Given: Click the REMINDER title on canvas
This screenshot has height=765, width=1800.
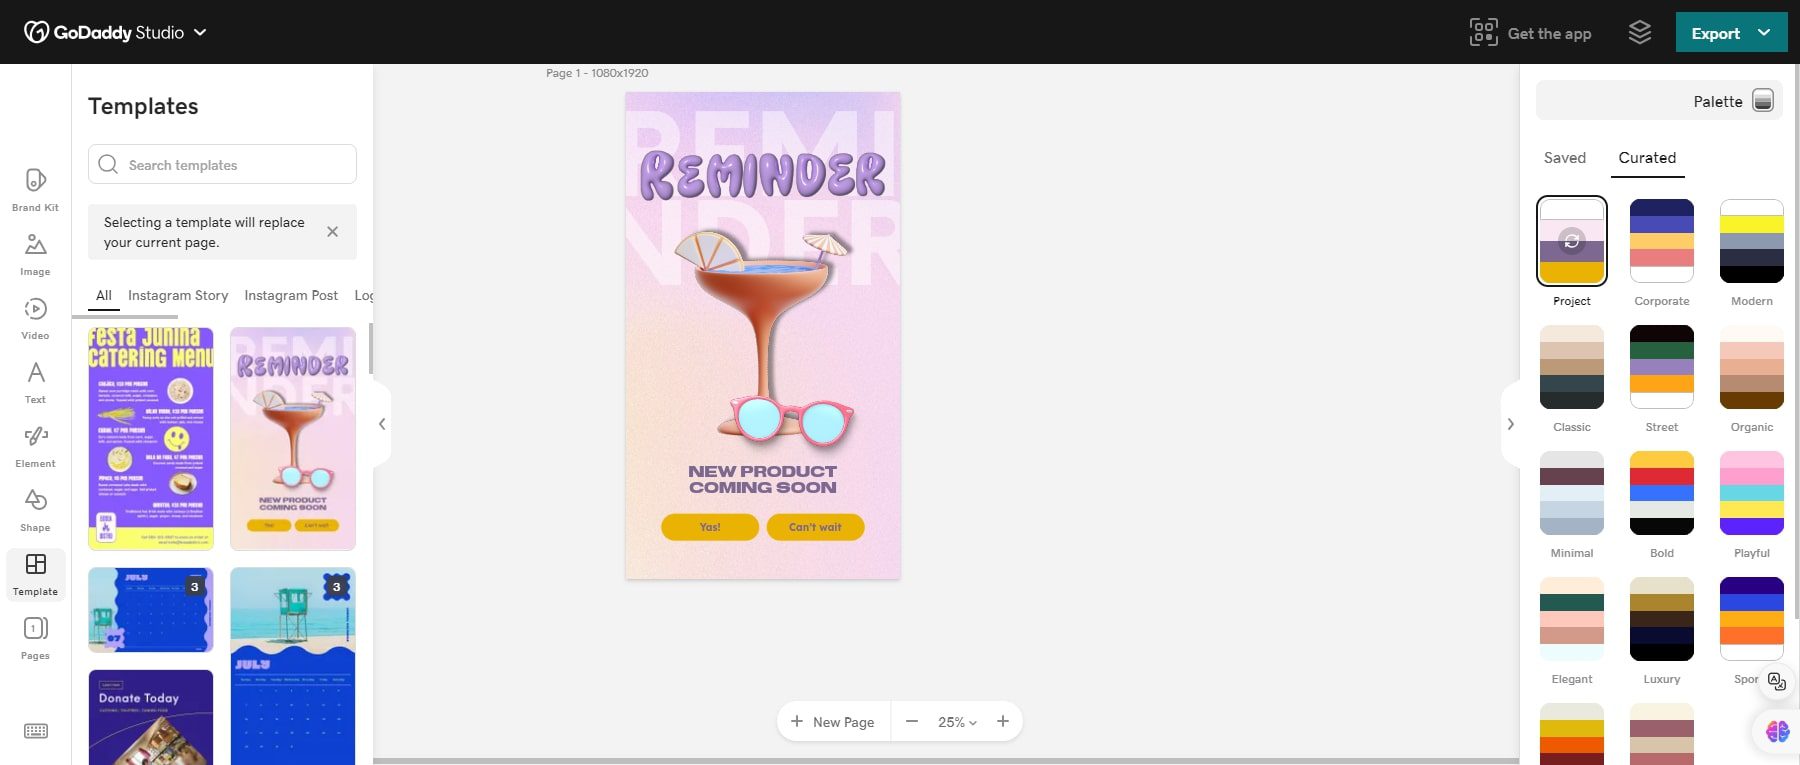Looking at the screenshot, I should tap(762, 175).
